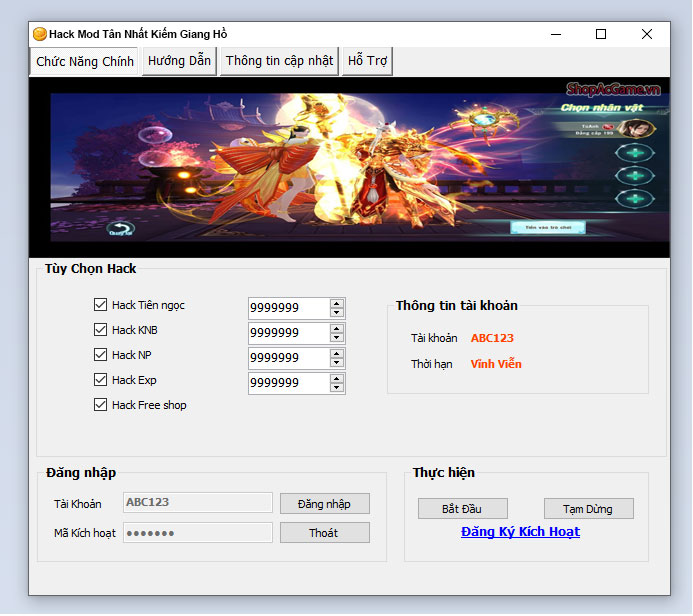Close the Hack Mod window
Viewport: 693px width, 616px height.
pyautogui.click(x=647, y=34)
